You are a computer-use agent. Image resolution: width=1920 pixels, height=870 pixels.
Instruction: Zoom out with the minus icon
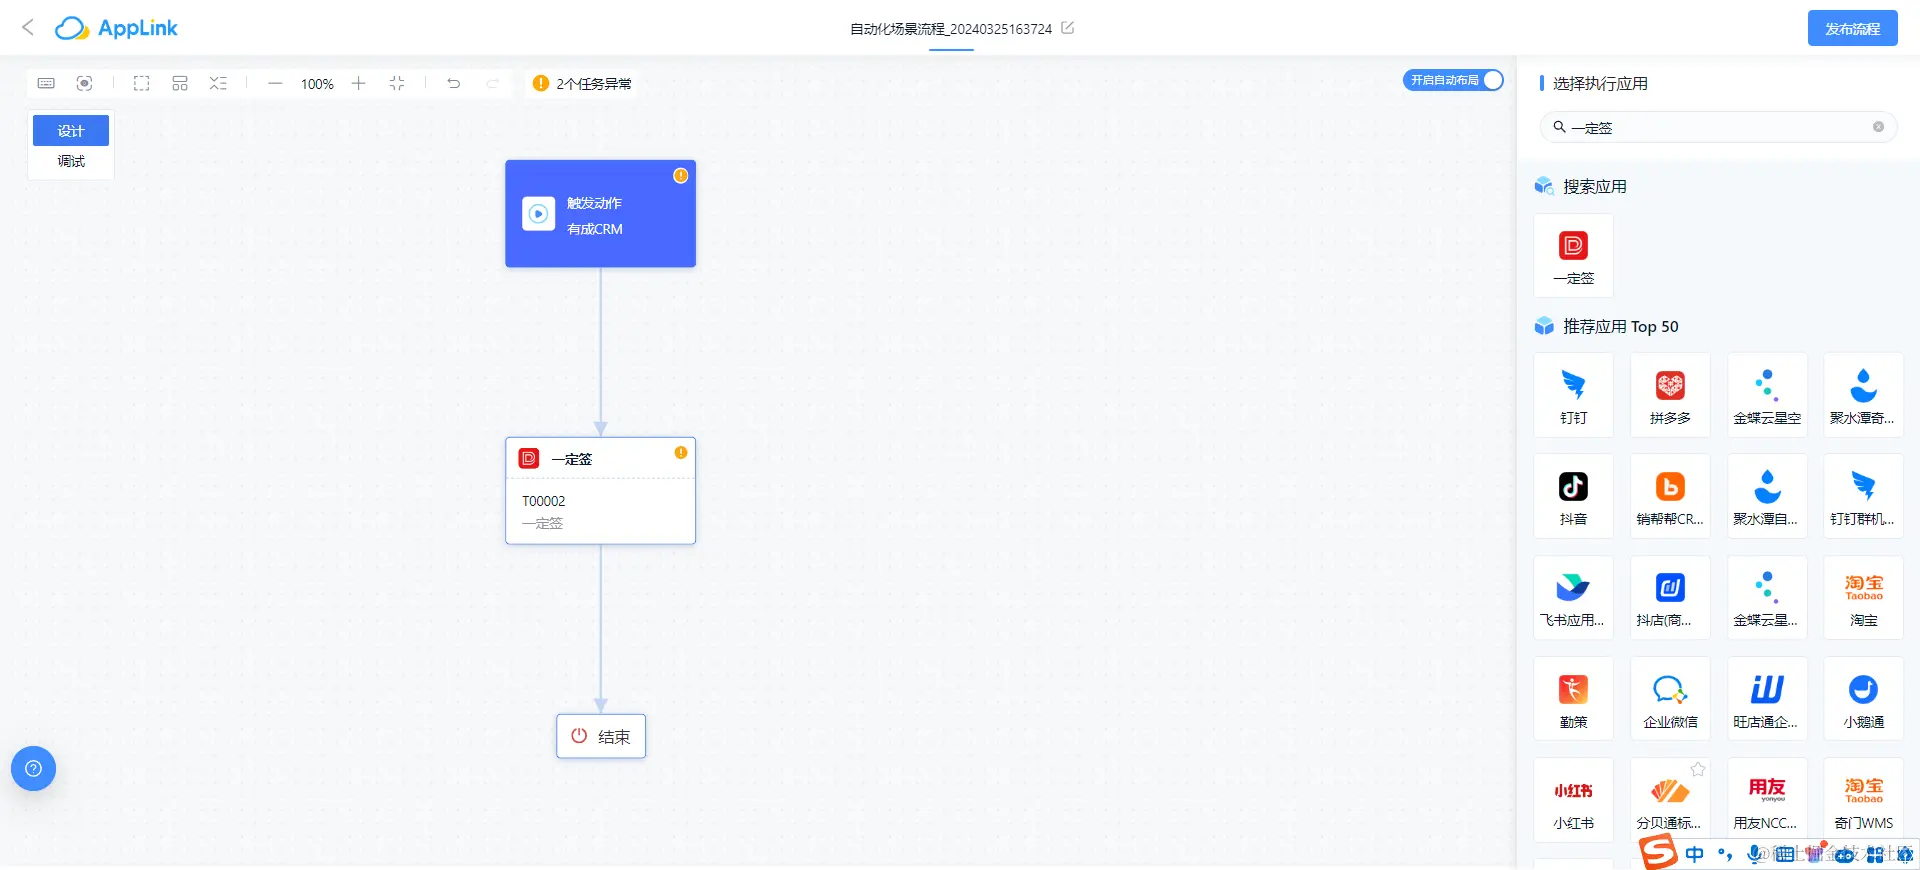275,83
